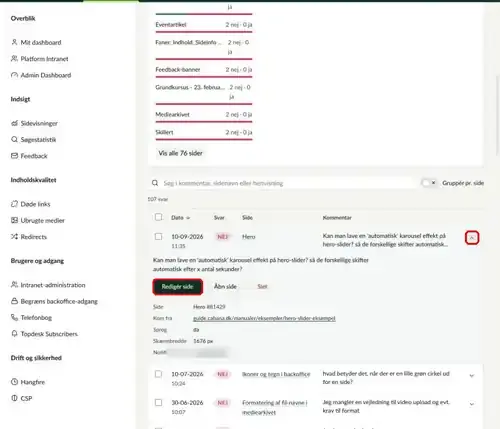Click the Hangfire clock icon

[14, 382]
